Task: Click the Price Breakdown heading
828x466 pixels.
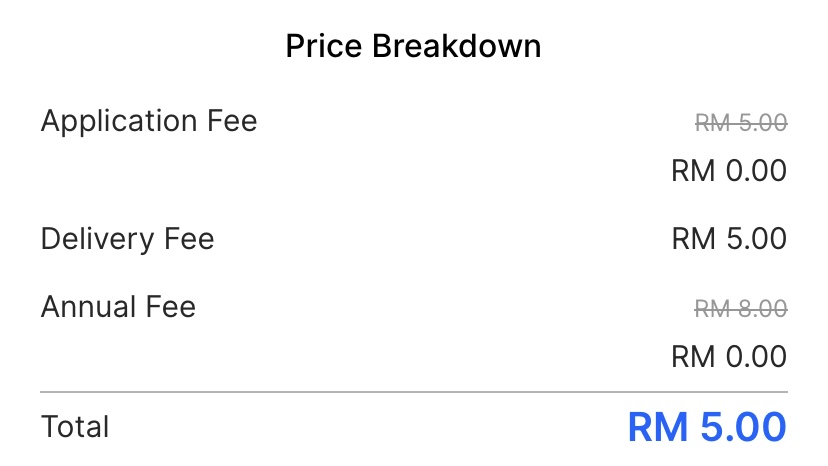Action: [413, 47]
